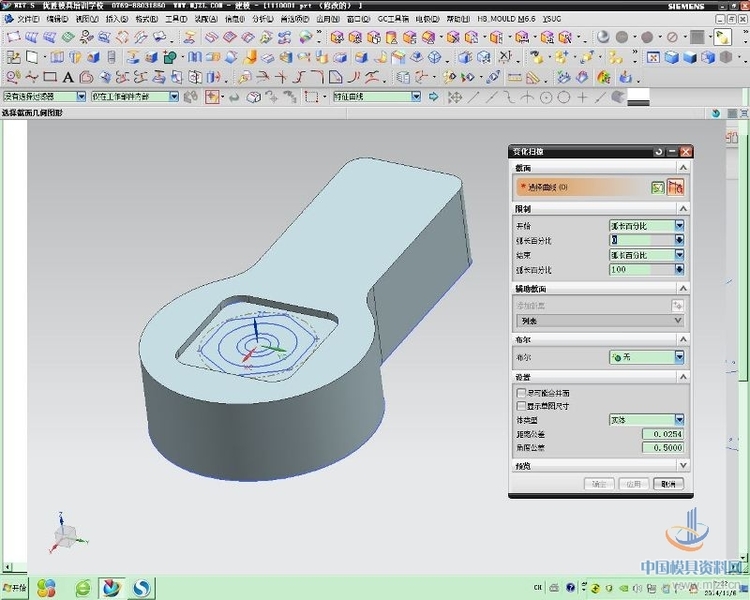Open the Windows Start button

click(x=15, y=588)
